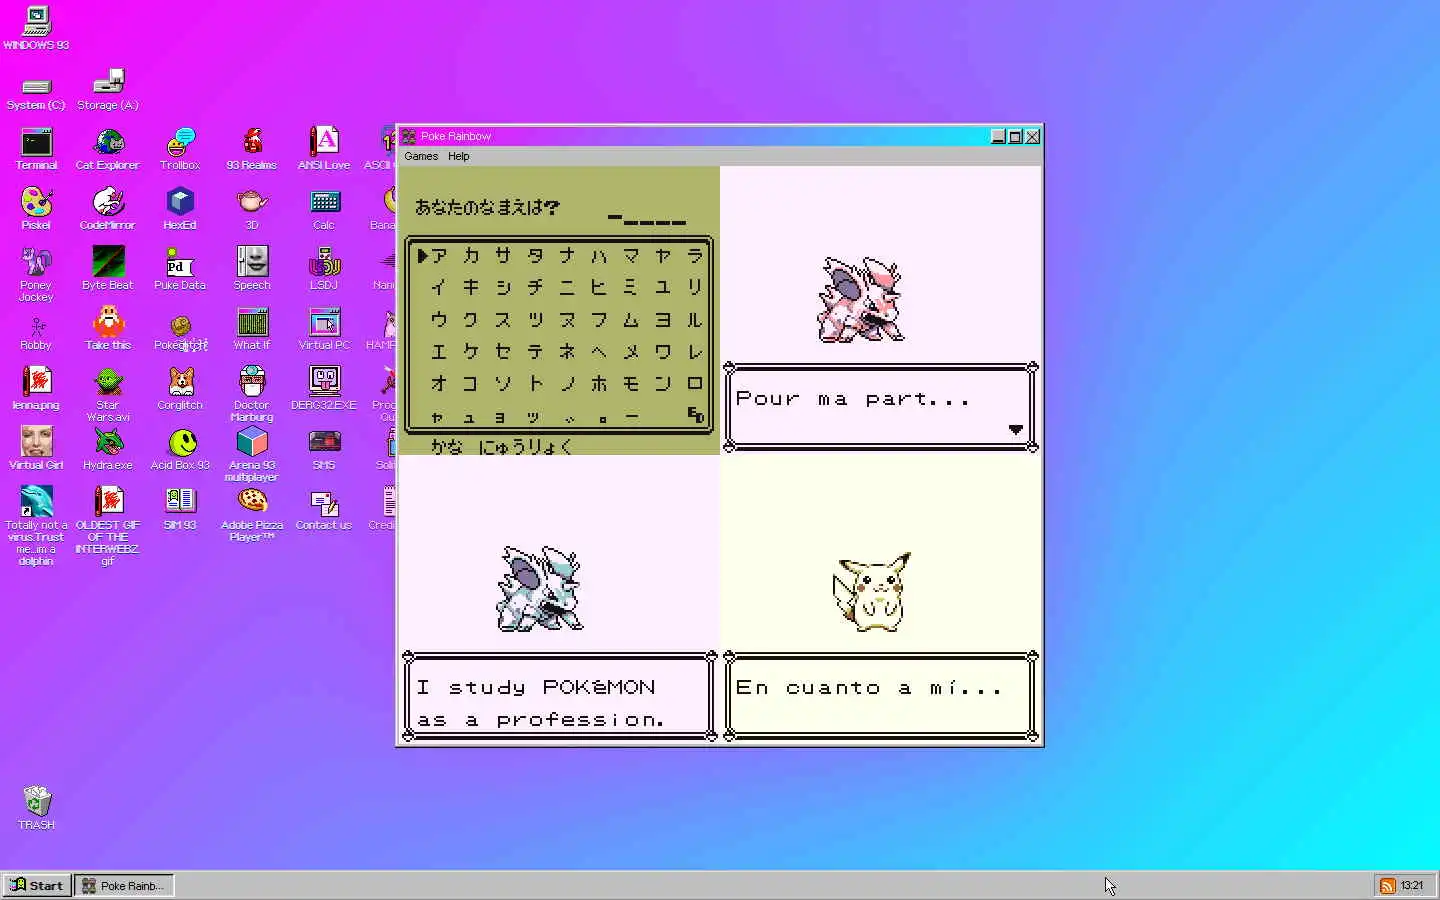The width and height of the screenshot is (1440, 900).
Task: Launch the What If icon
Action: pos(252,329)
